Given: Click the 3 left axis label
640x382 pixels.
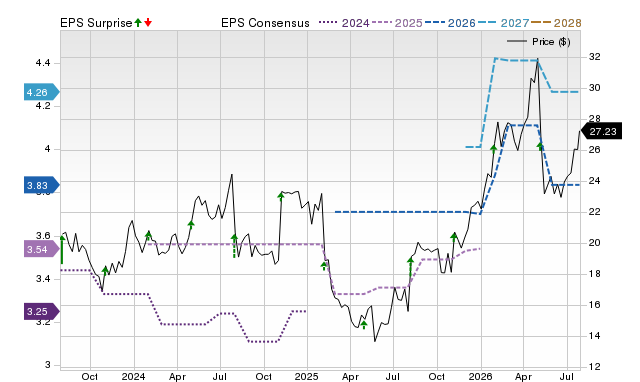Looking at the screenshot, I should click(47, 365).
